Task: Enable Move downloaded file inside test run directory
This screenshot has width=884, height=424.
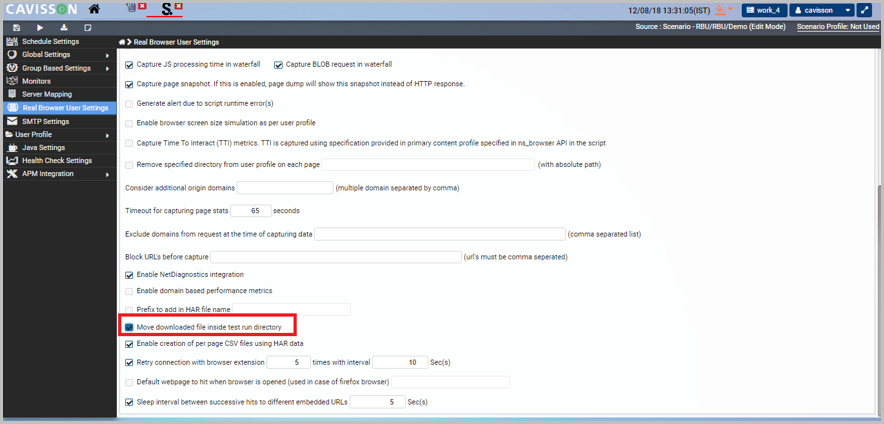Action: [x=129, y=327]
